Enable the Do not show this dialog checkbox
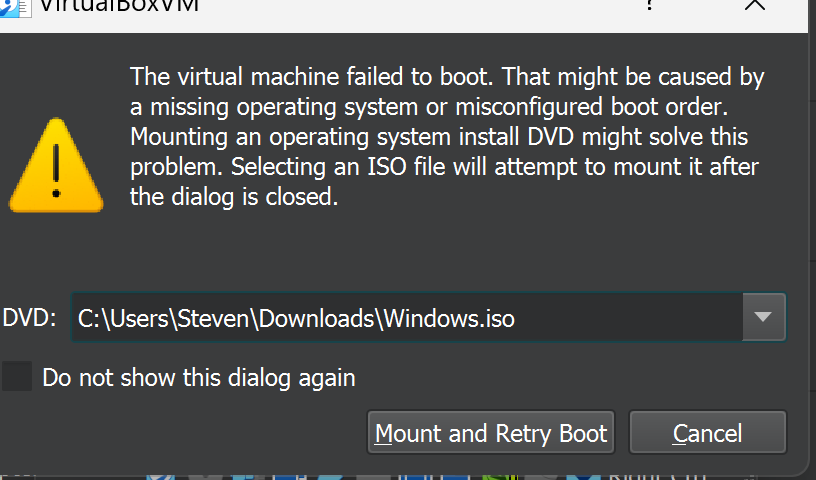816x480 pixels. point(17,376)
